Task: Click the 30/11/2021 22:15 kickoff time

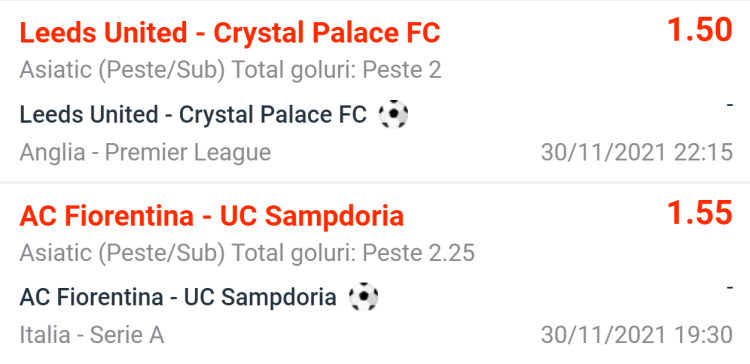Action: [x=637, y=153]
